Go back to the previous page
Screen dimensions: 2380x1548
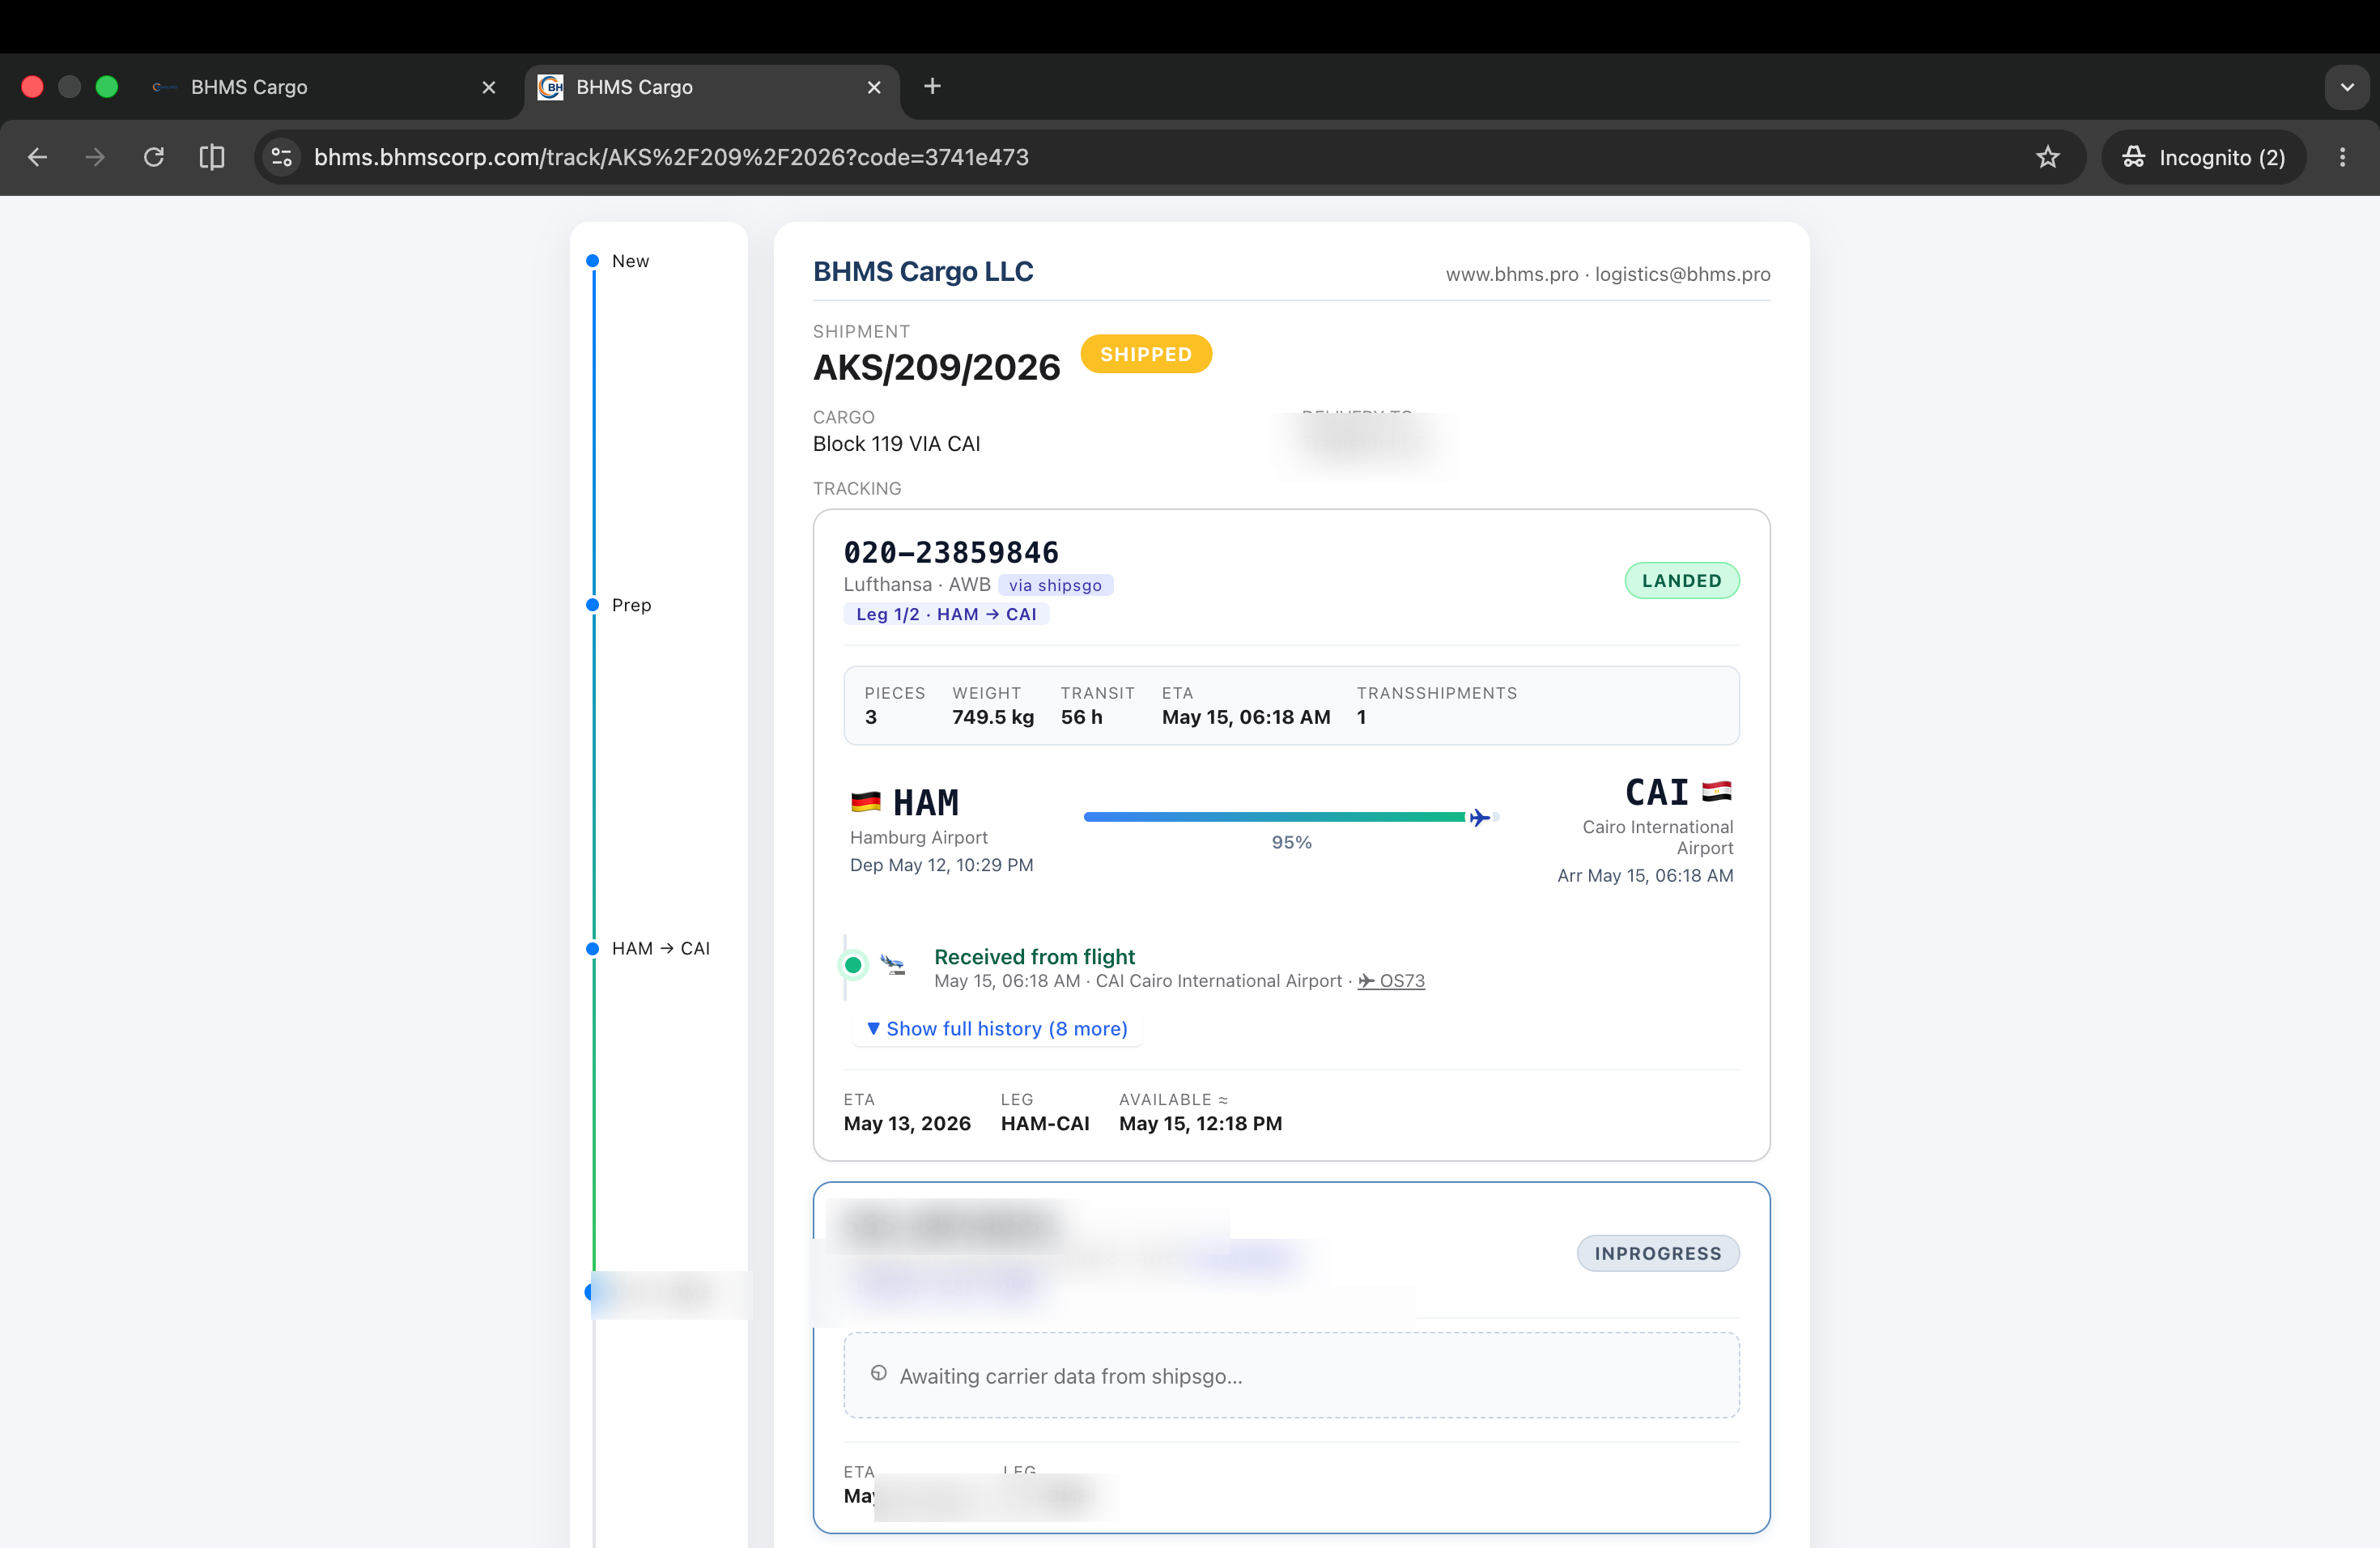pos(37,157)
